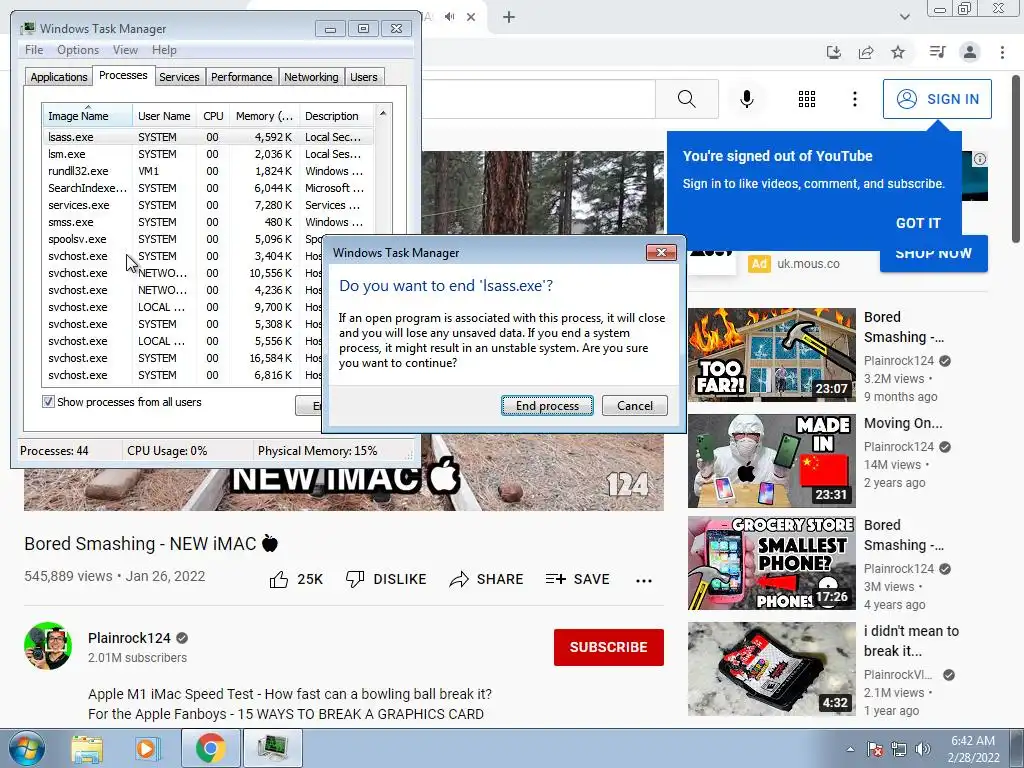Click the SIGN IN button

point(937,99)
